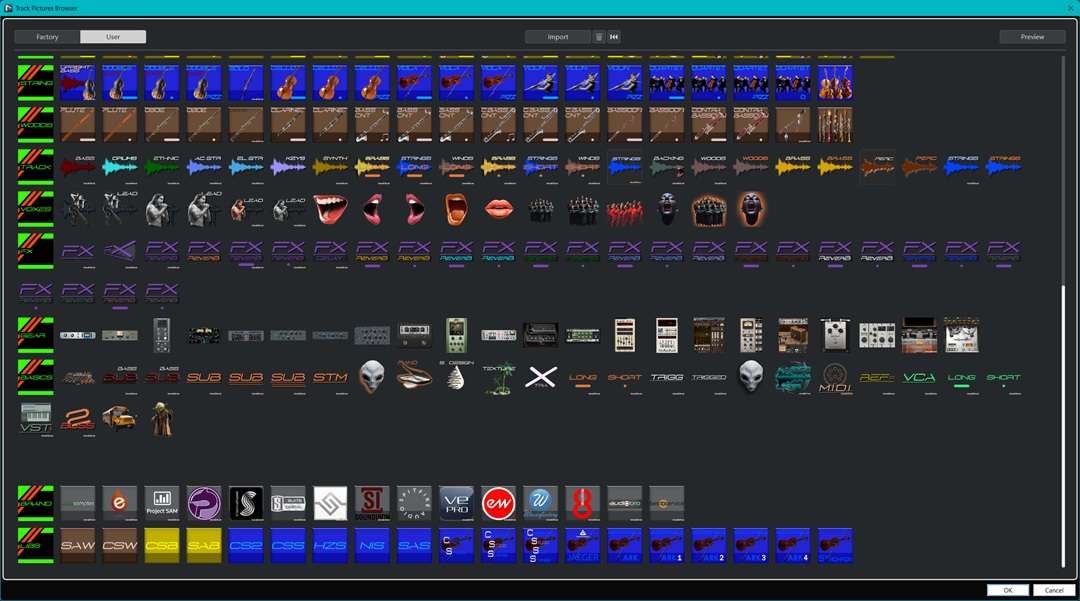Select the VE PRO logo picture
This screenshot has height=601, width=1080.
pyautogui.click(x=456, y=502)
